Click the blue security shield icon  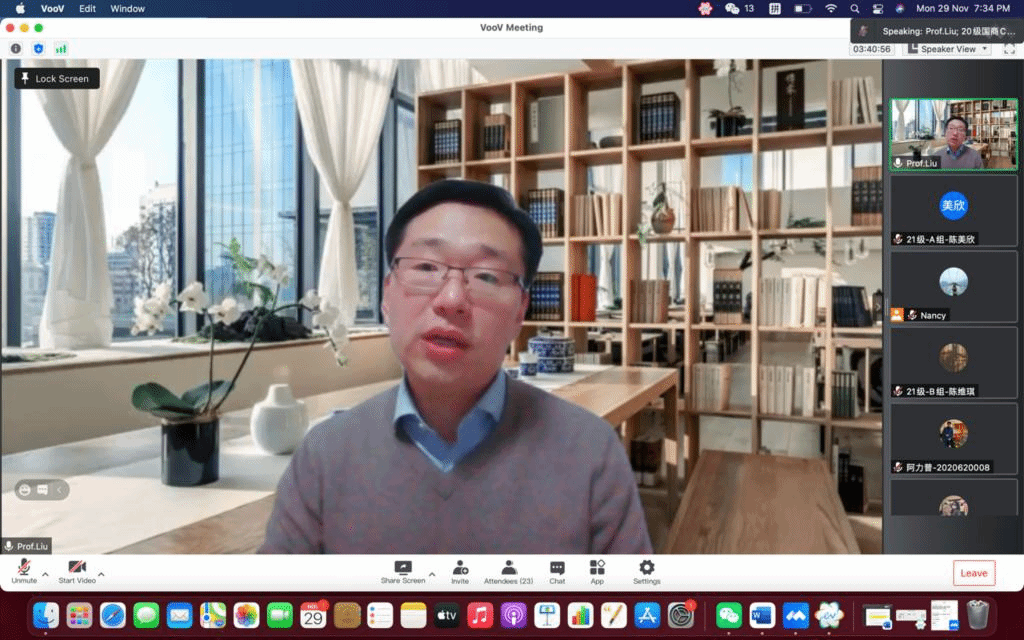click(x=39, y=48)
